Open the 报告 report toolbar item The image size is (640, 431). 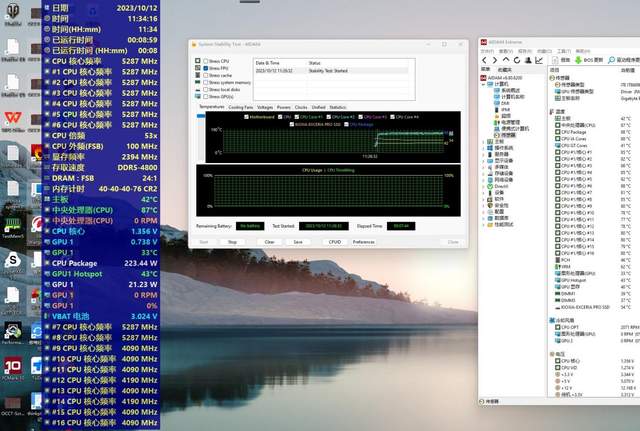click(562, 60)
